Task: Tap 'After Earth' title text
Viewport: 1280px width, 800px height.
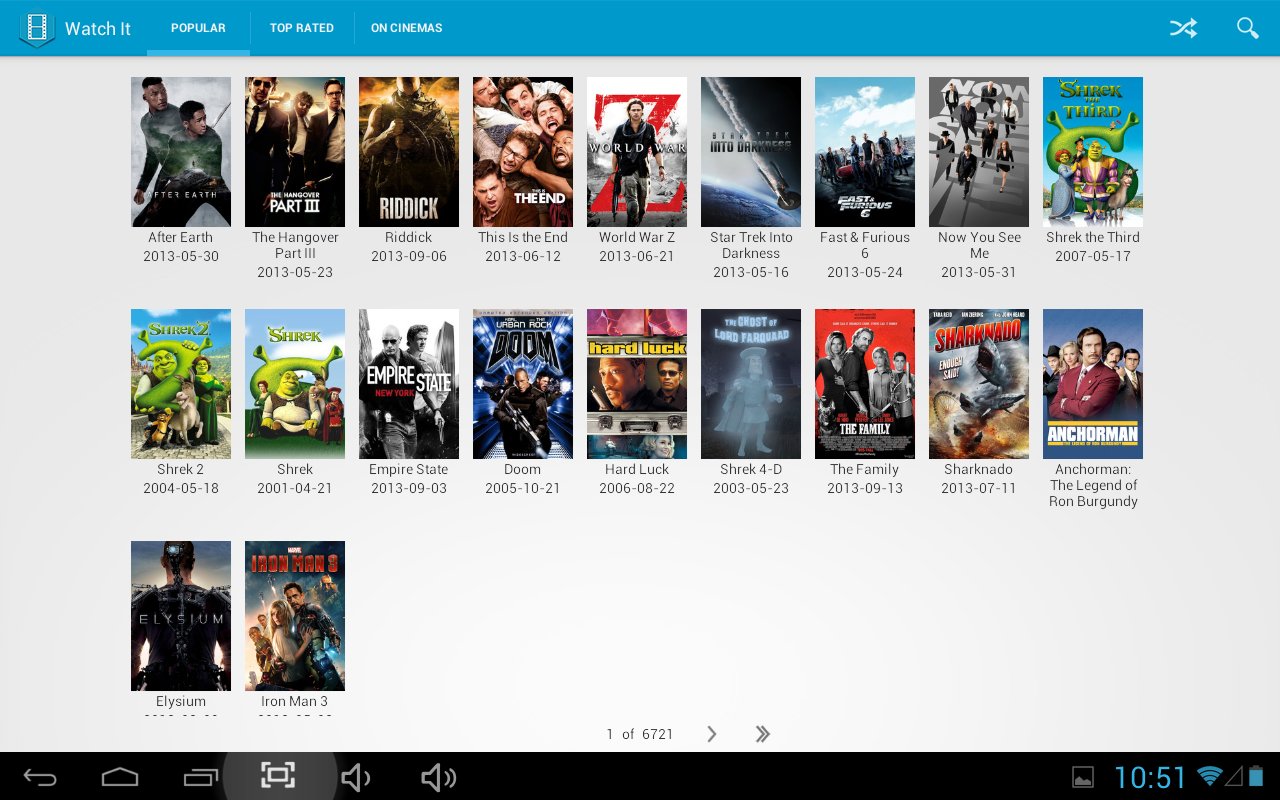Action: [181, 237]
